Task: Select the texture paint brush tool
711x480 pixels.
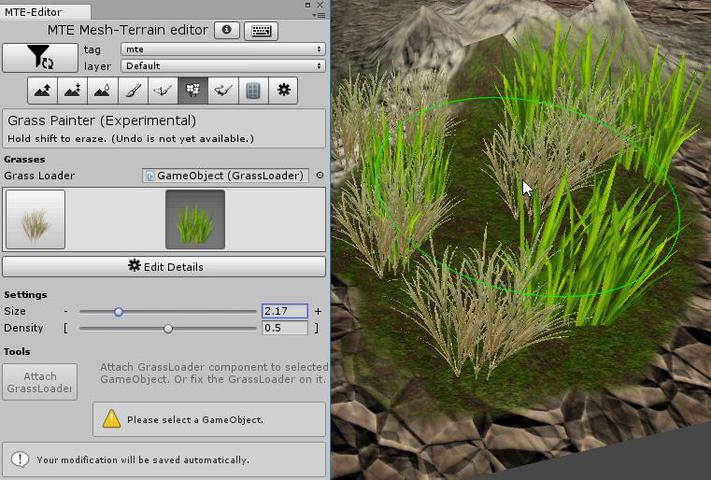Action: tap(132, 91)
